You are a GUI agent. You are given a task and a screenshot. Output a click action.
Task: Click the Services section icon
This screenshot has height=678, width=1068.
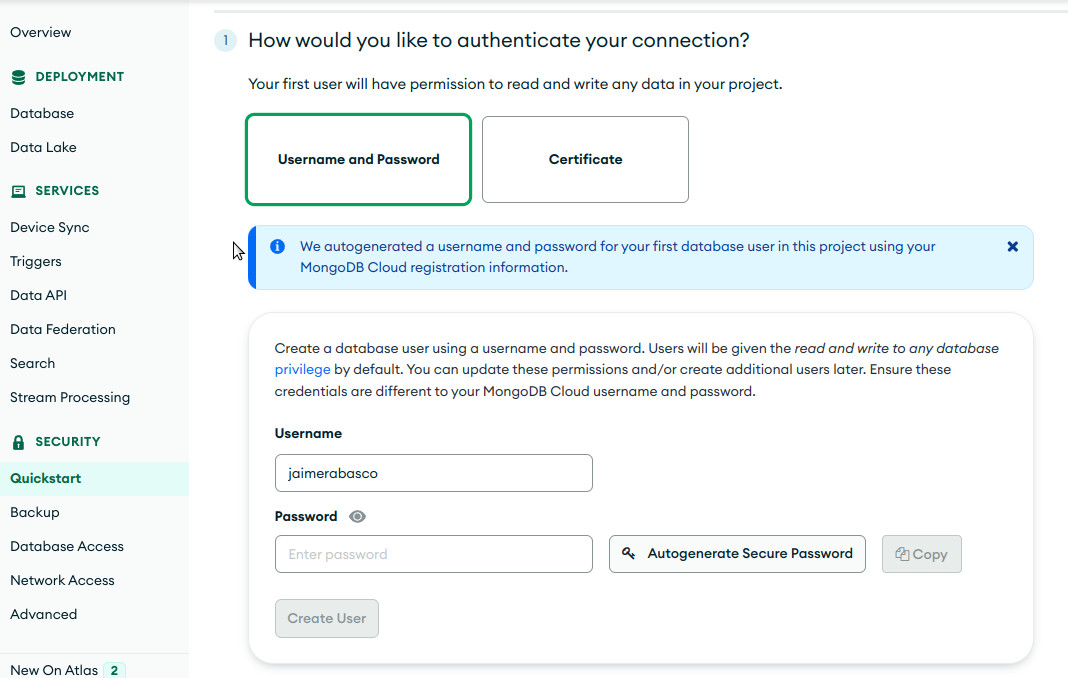18,191
